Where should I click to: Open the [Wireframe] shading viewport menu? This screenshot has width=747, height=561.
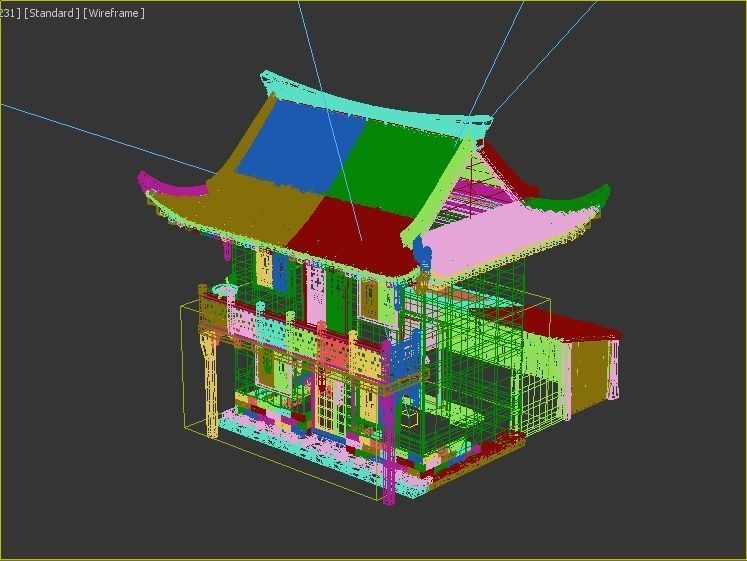[x=114, y=13]
